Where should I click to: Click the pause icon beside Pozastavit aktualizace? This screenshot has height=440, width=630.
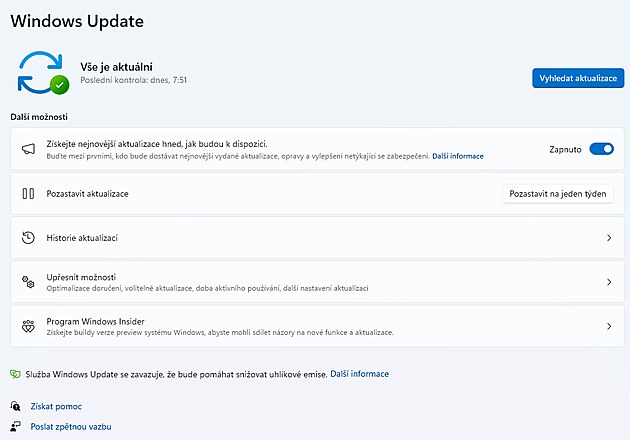click(28, 194)
